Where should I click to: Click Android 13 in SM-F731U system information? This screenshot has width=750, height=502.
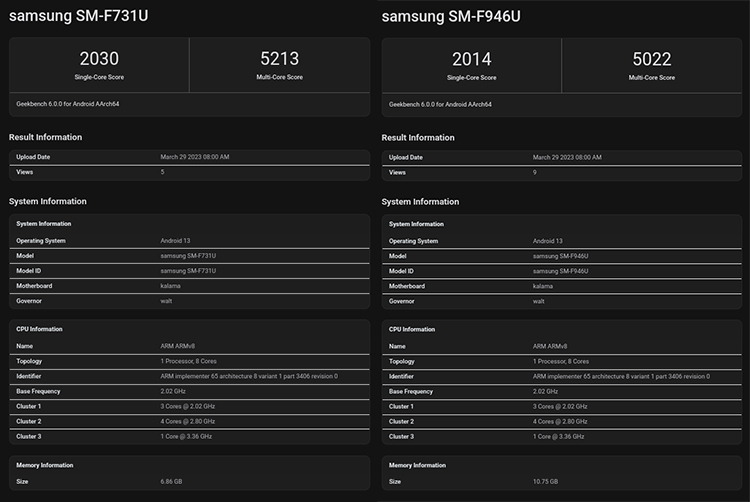point(175,240)
